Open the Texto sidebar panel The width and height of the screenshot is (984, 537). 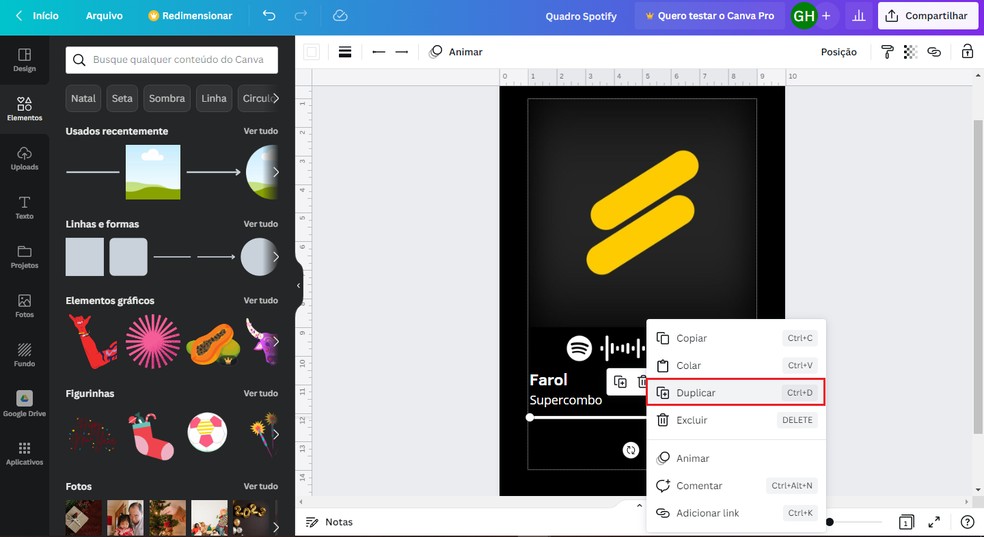click(x=24, y=207)
